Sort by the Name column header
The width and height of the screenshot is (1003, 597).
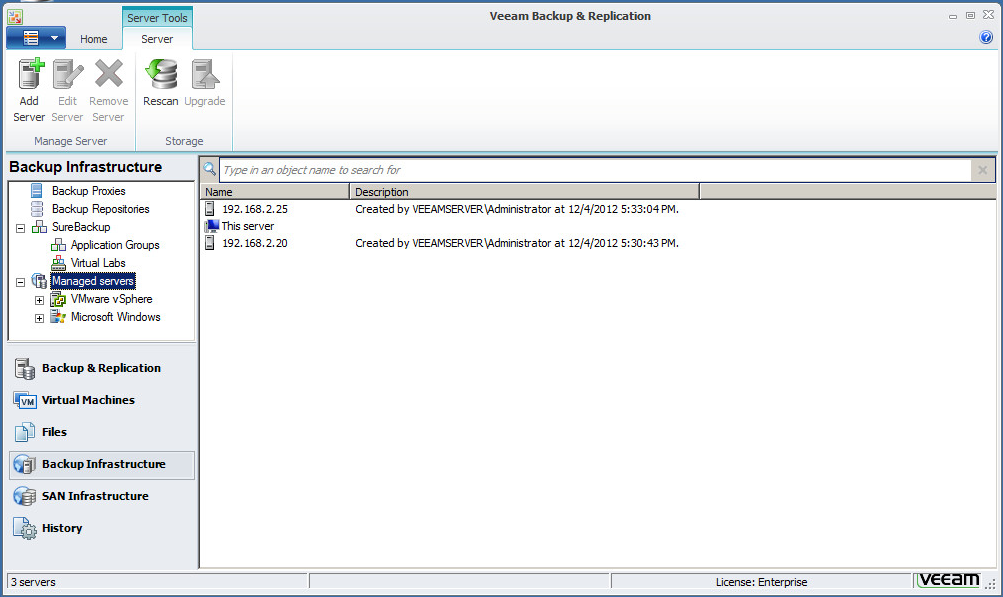tap(275, 191)
